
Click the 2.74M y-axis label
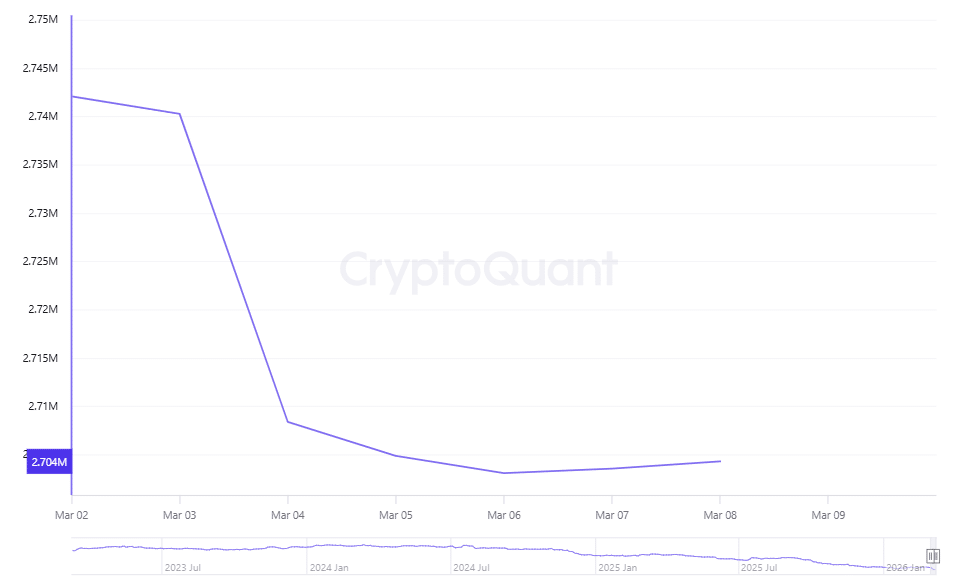[45, 117]
